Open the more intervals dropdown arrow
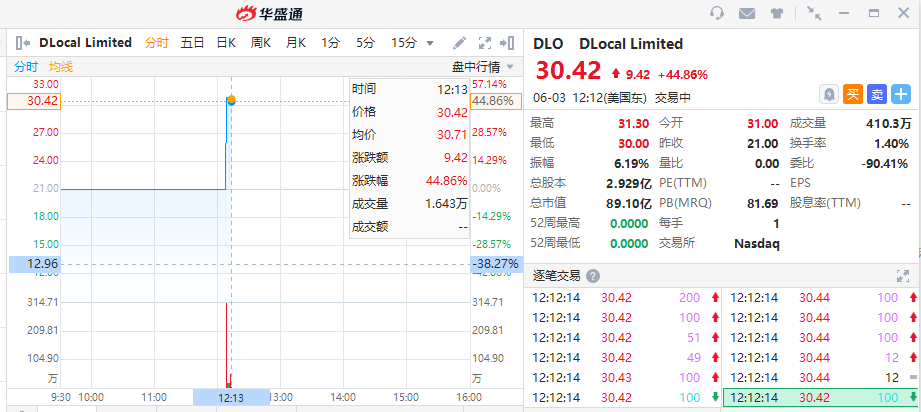Screen dimensions: 921x412 click(x=430, y=43)
